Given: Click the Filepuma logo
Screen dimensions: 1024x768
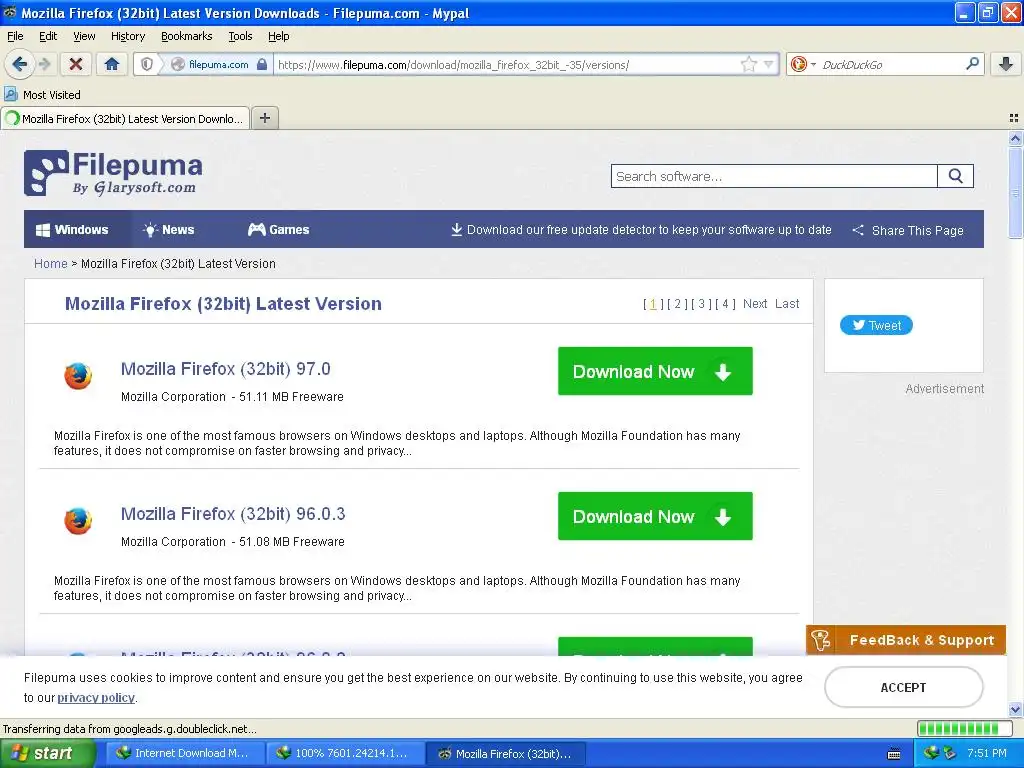Looking at the screenshot, I should coord(113,173).
